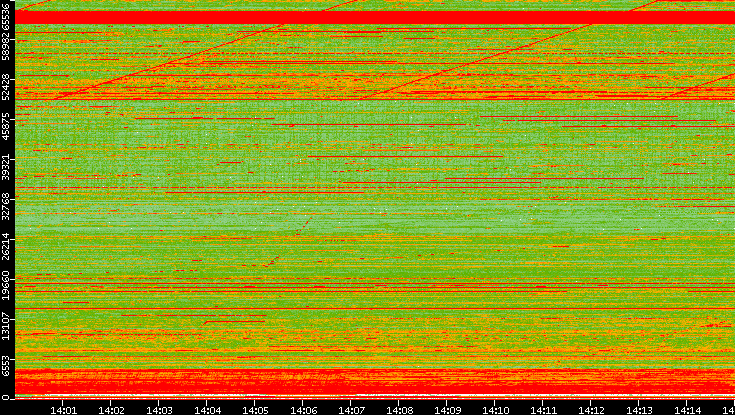Click the 19660 vertical axis label
This screenshot has width=735, height=415.
(x=6, y=286)
